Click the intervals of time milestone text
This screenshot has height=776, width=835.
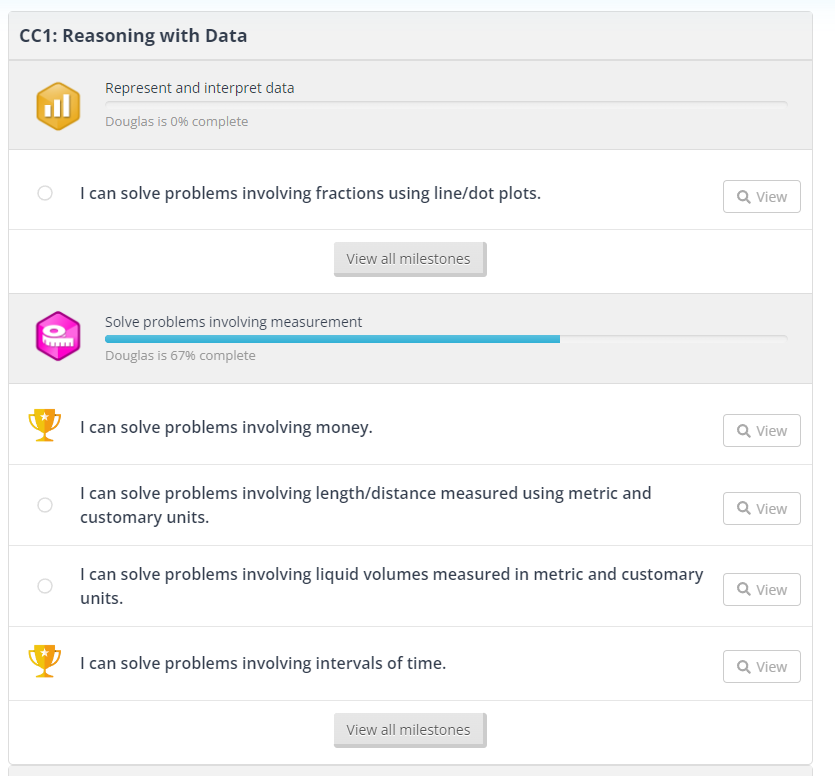[x=263, y=663]
